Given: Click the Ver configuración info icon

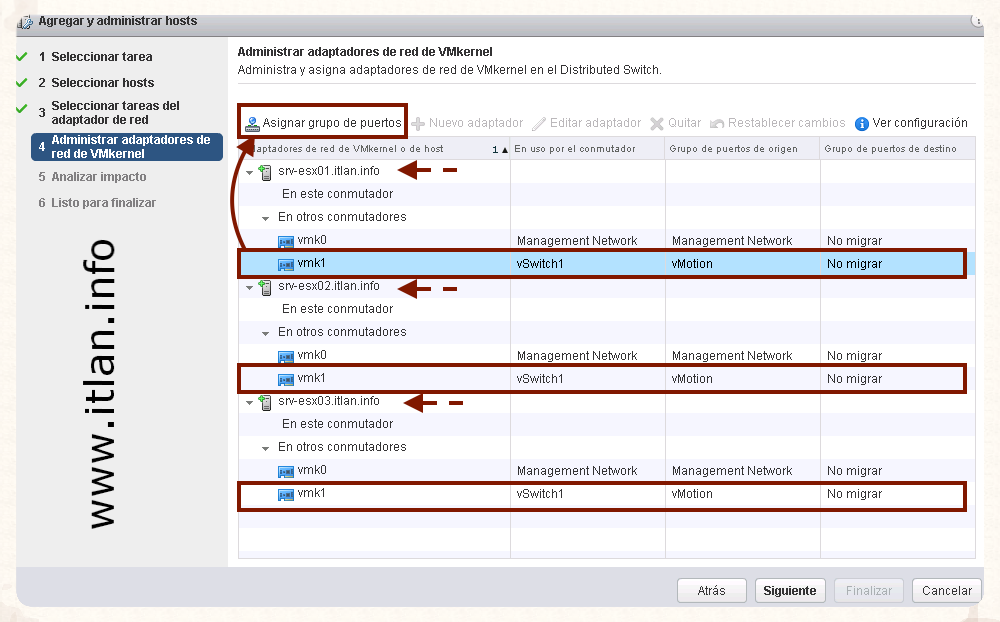Looking at the screenshot, I should 862,124.
